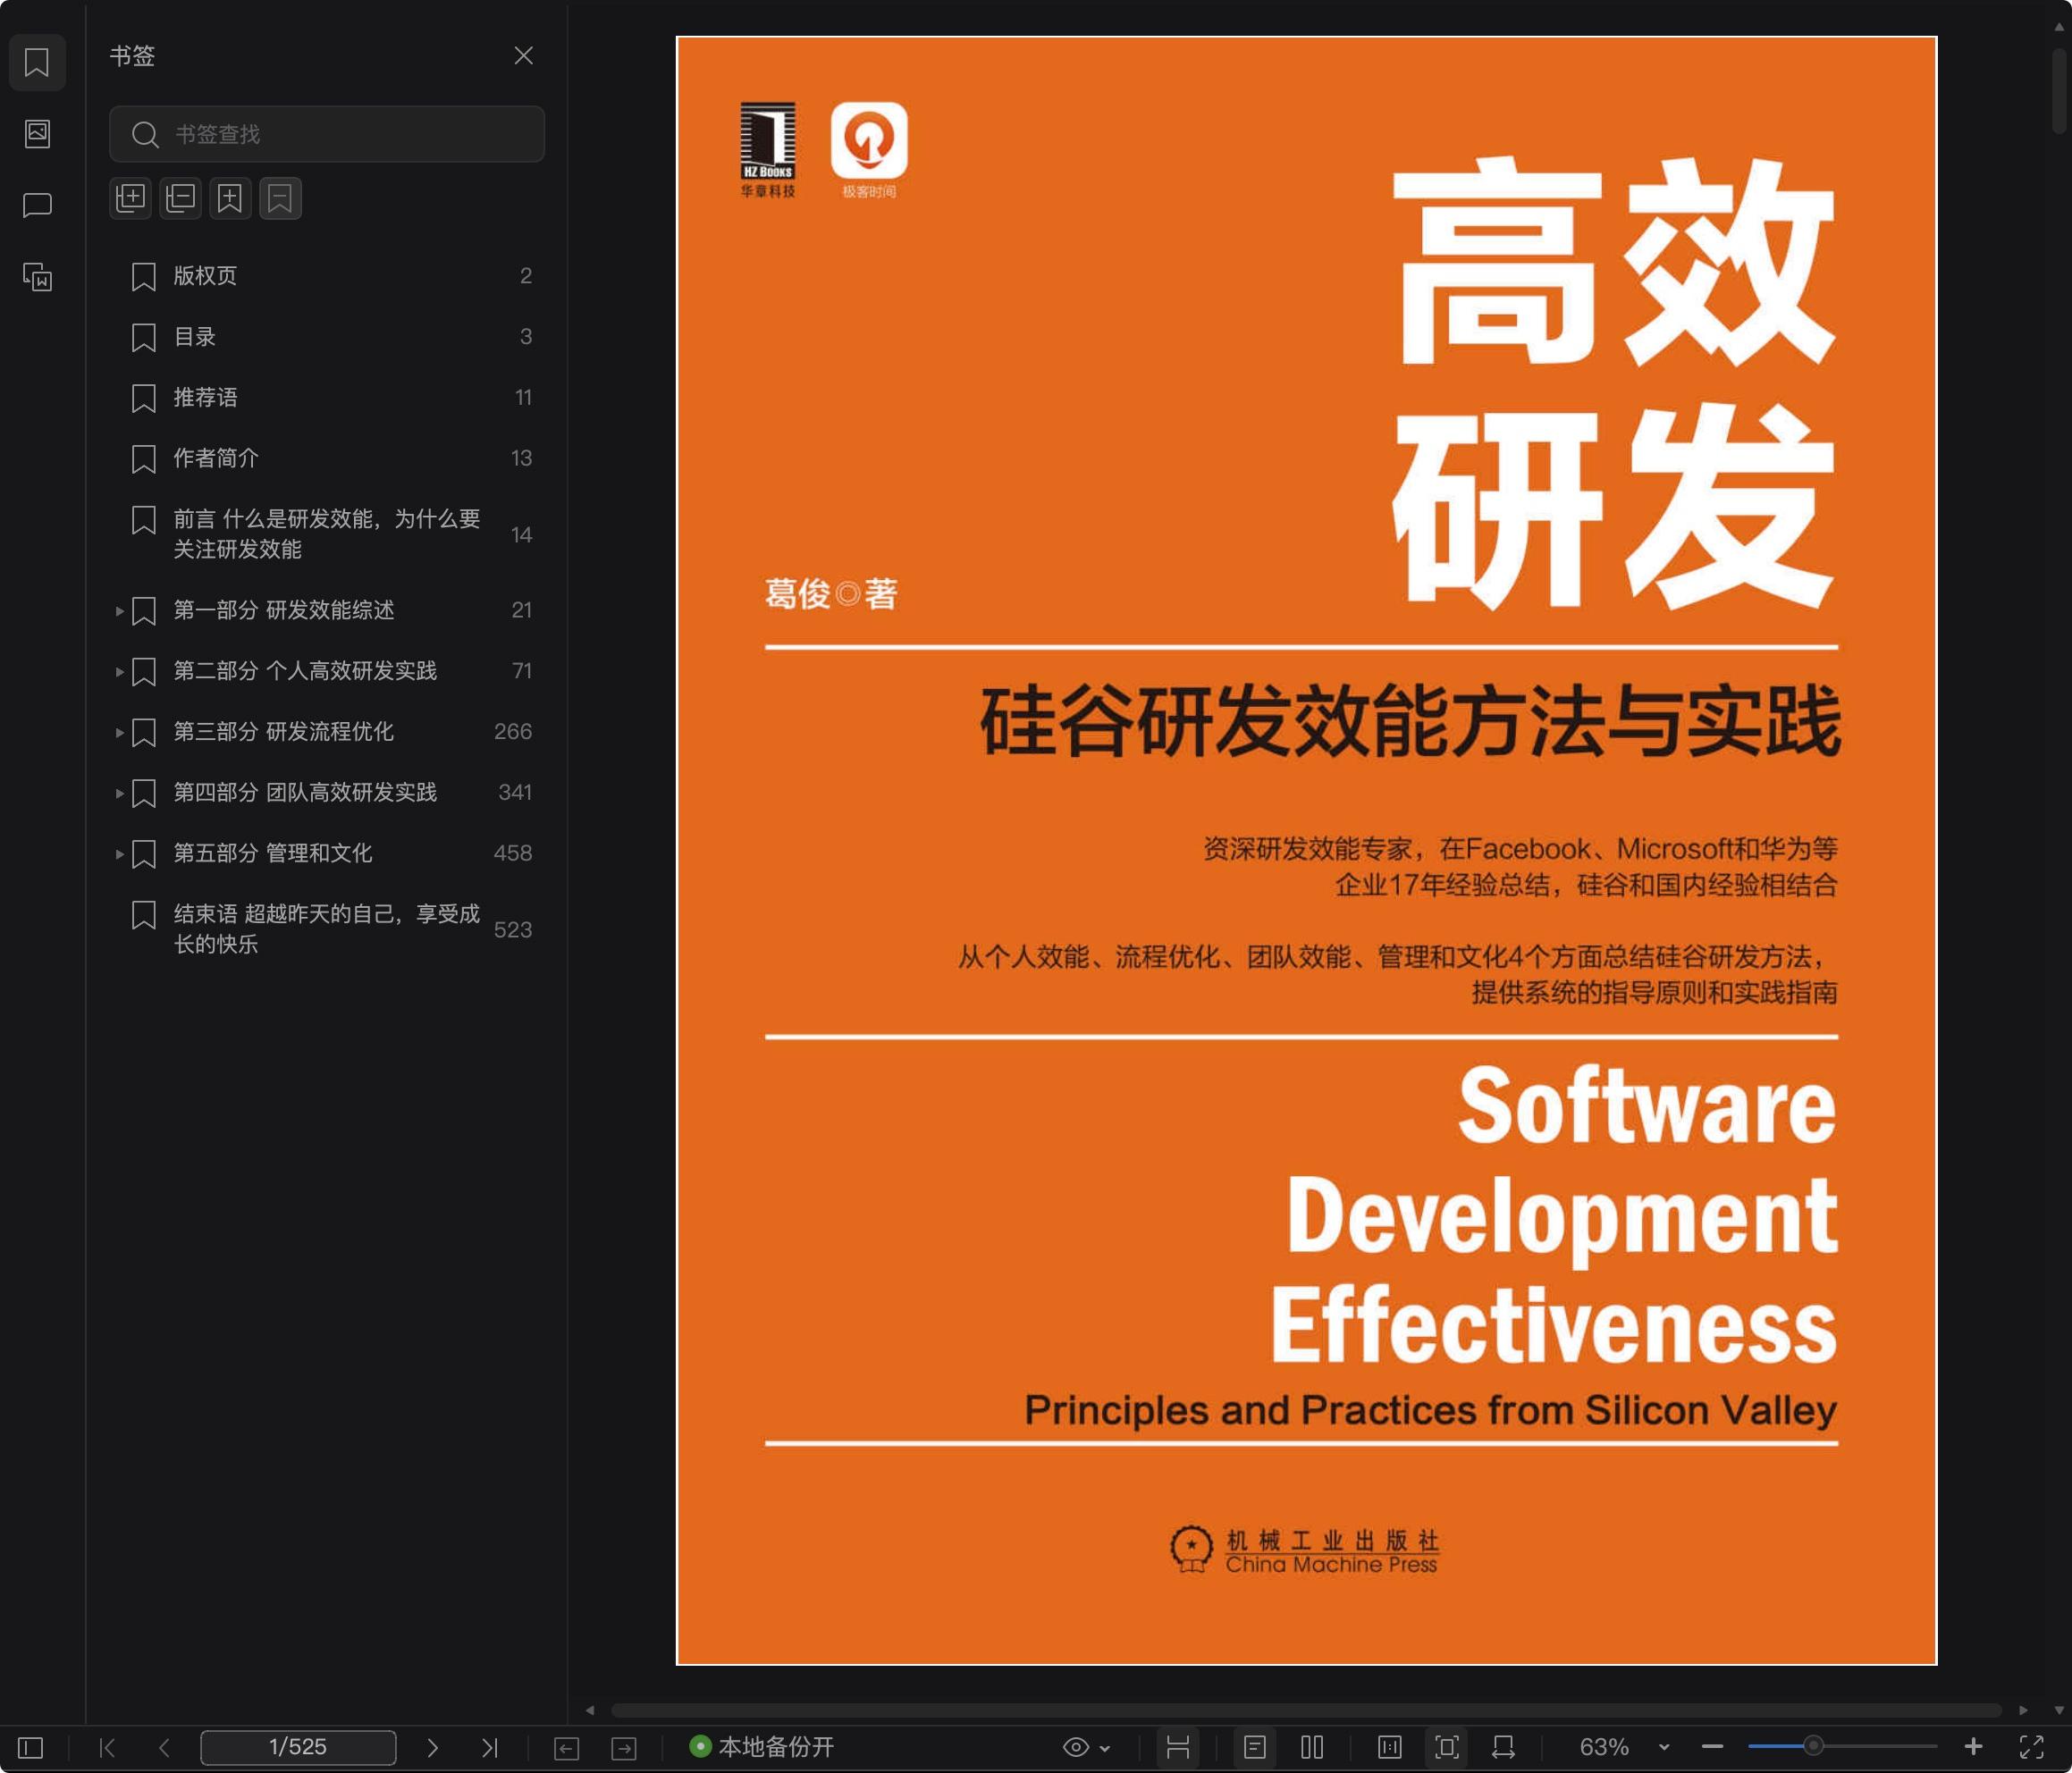2072x1773 pixels.
Task: Fit page to width icon
Action: [x=1503, y=1747]
